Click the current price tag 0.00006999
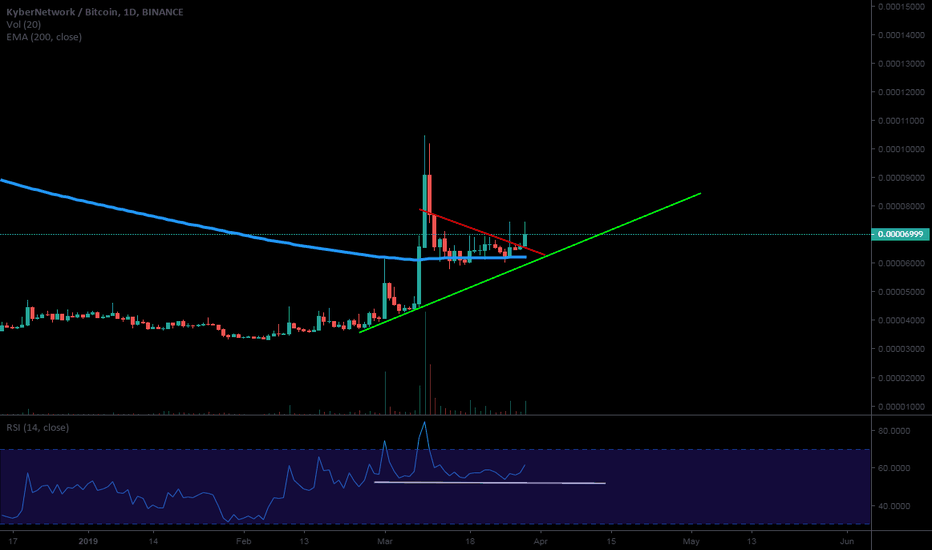 click(x=900, y=234)
